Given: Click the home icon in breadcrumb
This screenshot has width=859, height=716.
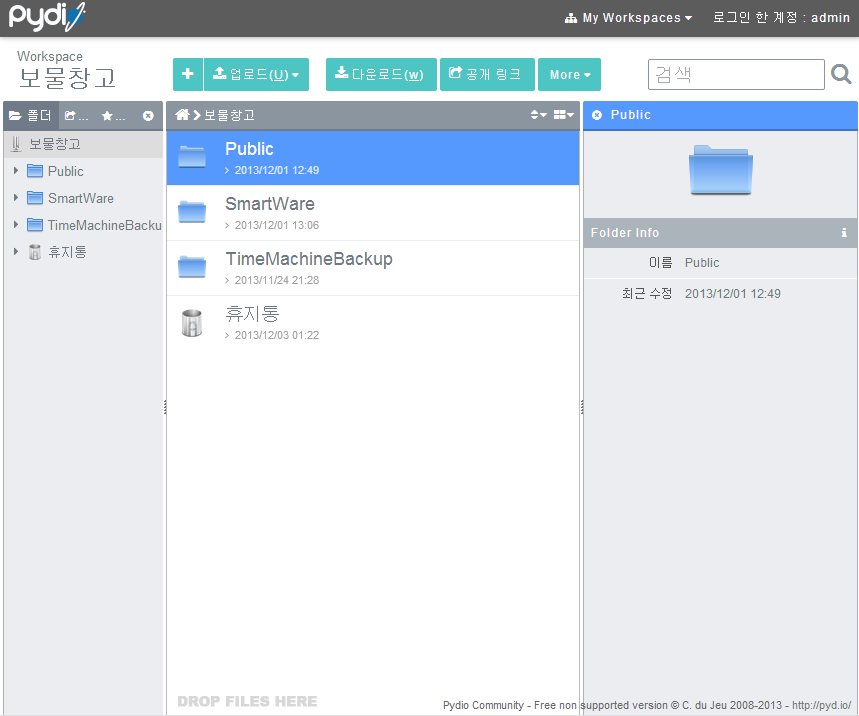Looking at the screenshot, I should (182, 115).
